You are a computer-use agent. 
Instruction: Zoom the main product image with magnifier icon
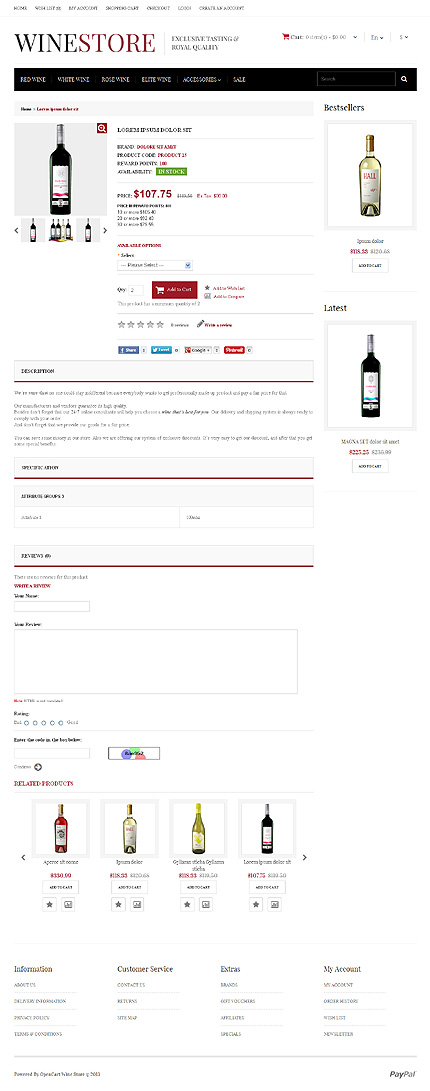102,128
